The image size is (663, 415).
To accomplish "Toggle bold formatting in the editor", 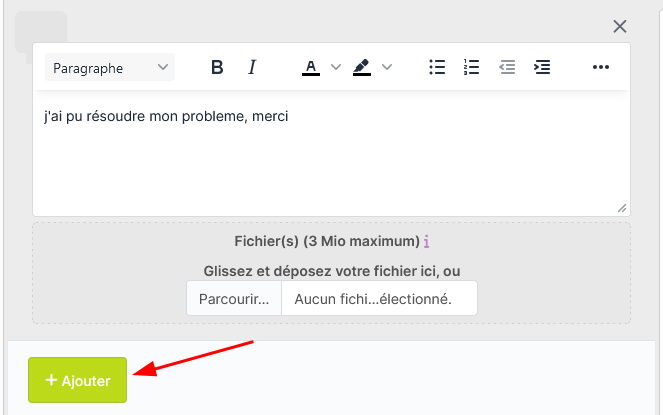I will (217, 67).
